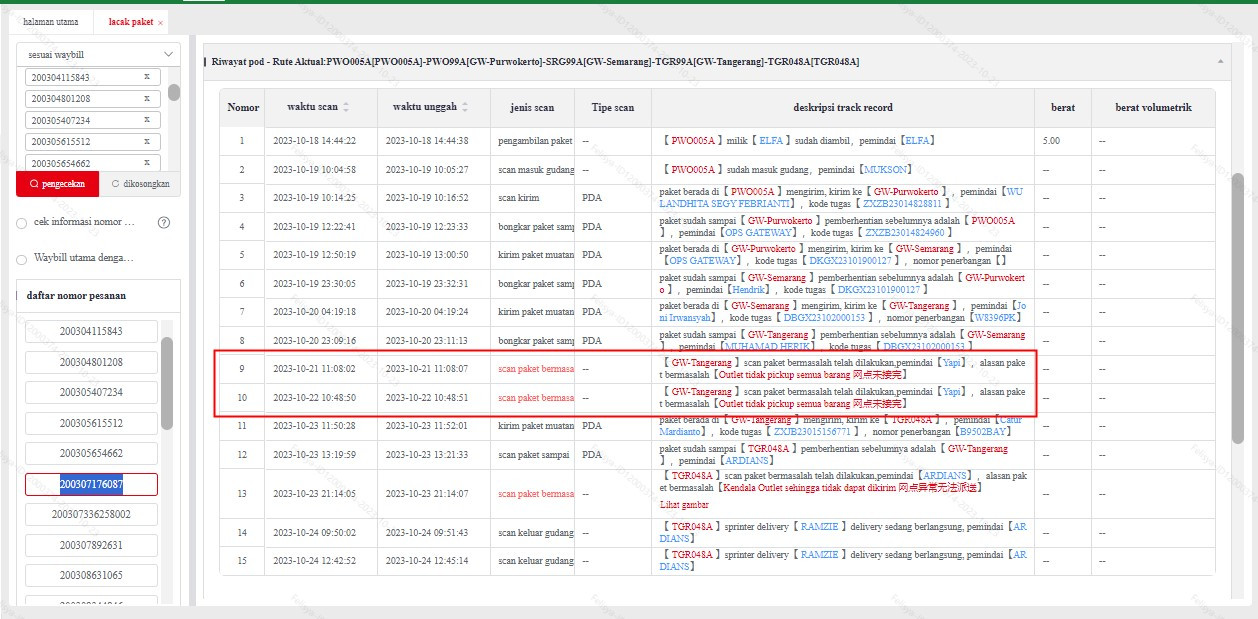Select order 200307336258002 in daftar nomor pesanan
The image size is (1258, 619).
(91, 514)
